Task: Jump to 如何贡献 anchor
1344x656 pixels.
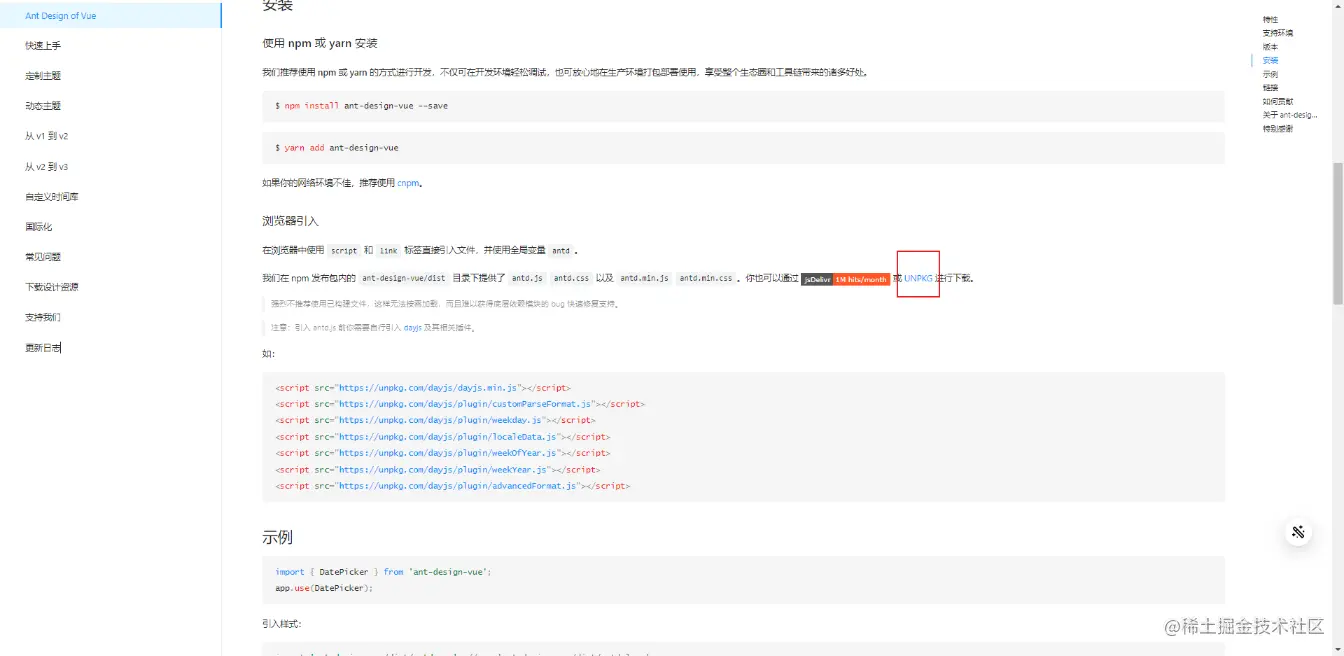Action: point(1277,101)
